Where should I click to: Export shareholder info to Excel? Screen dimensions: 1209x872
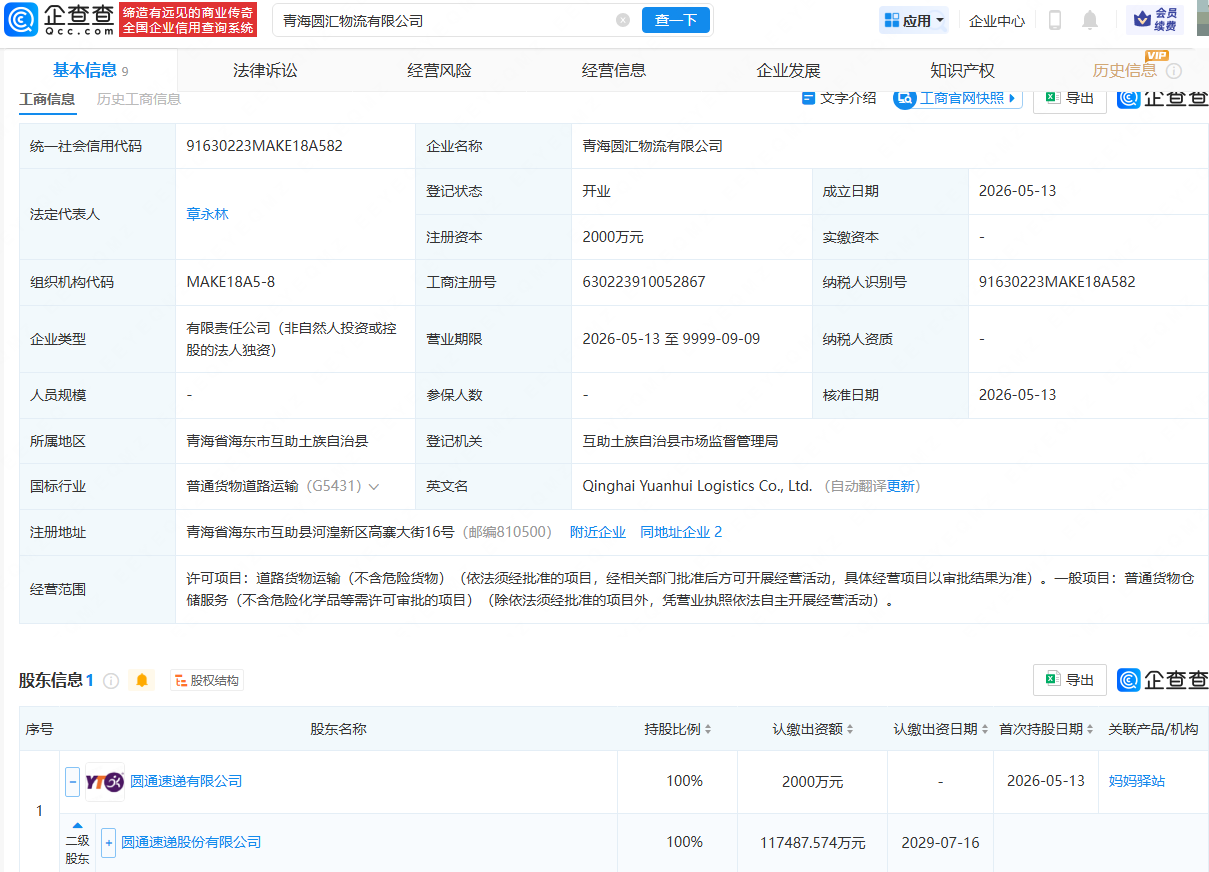pyautogui.click(x=1069, y=680)
